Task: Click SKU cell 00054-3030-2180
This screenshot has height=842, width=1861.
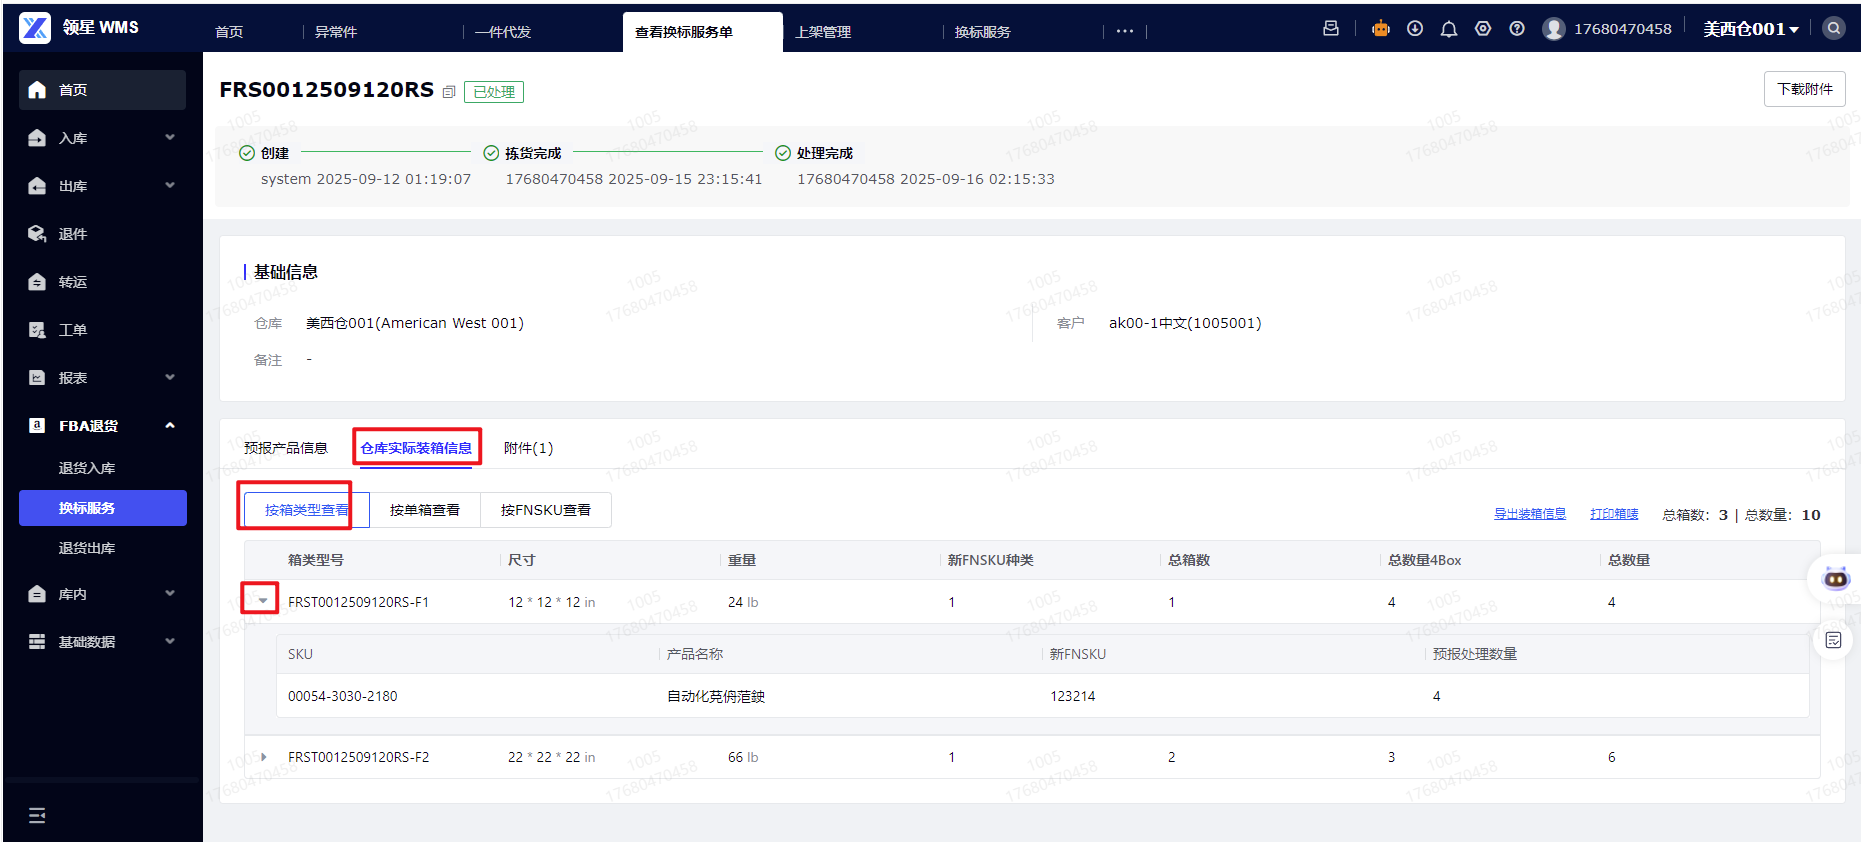Action: coord(343,696)
